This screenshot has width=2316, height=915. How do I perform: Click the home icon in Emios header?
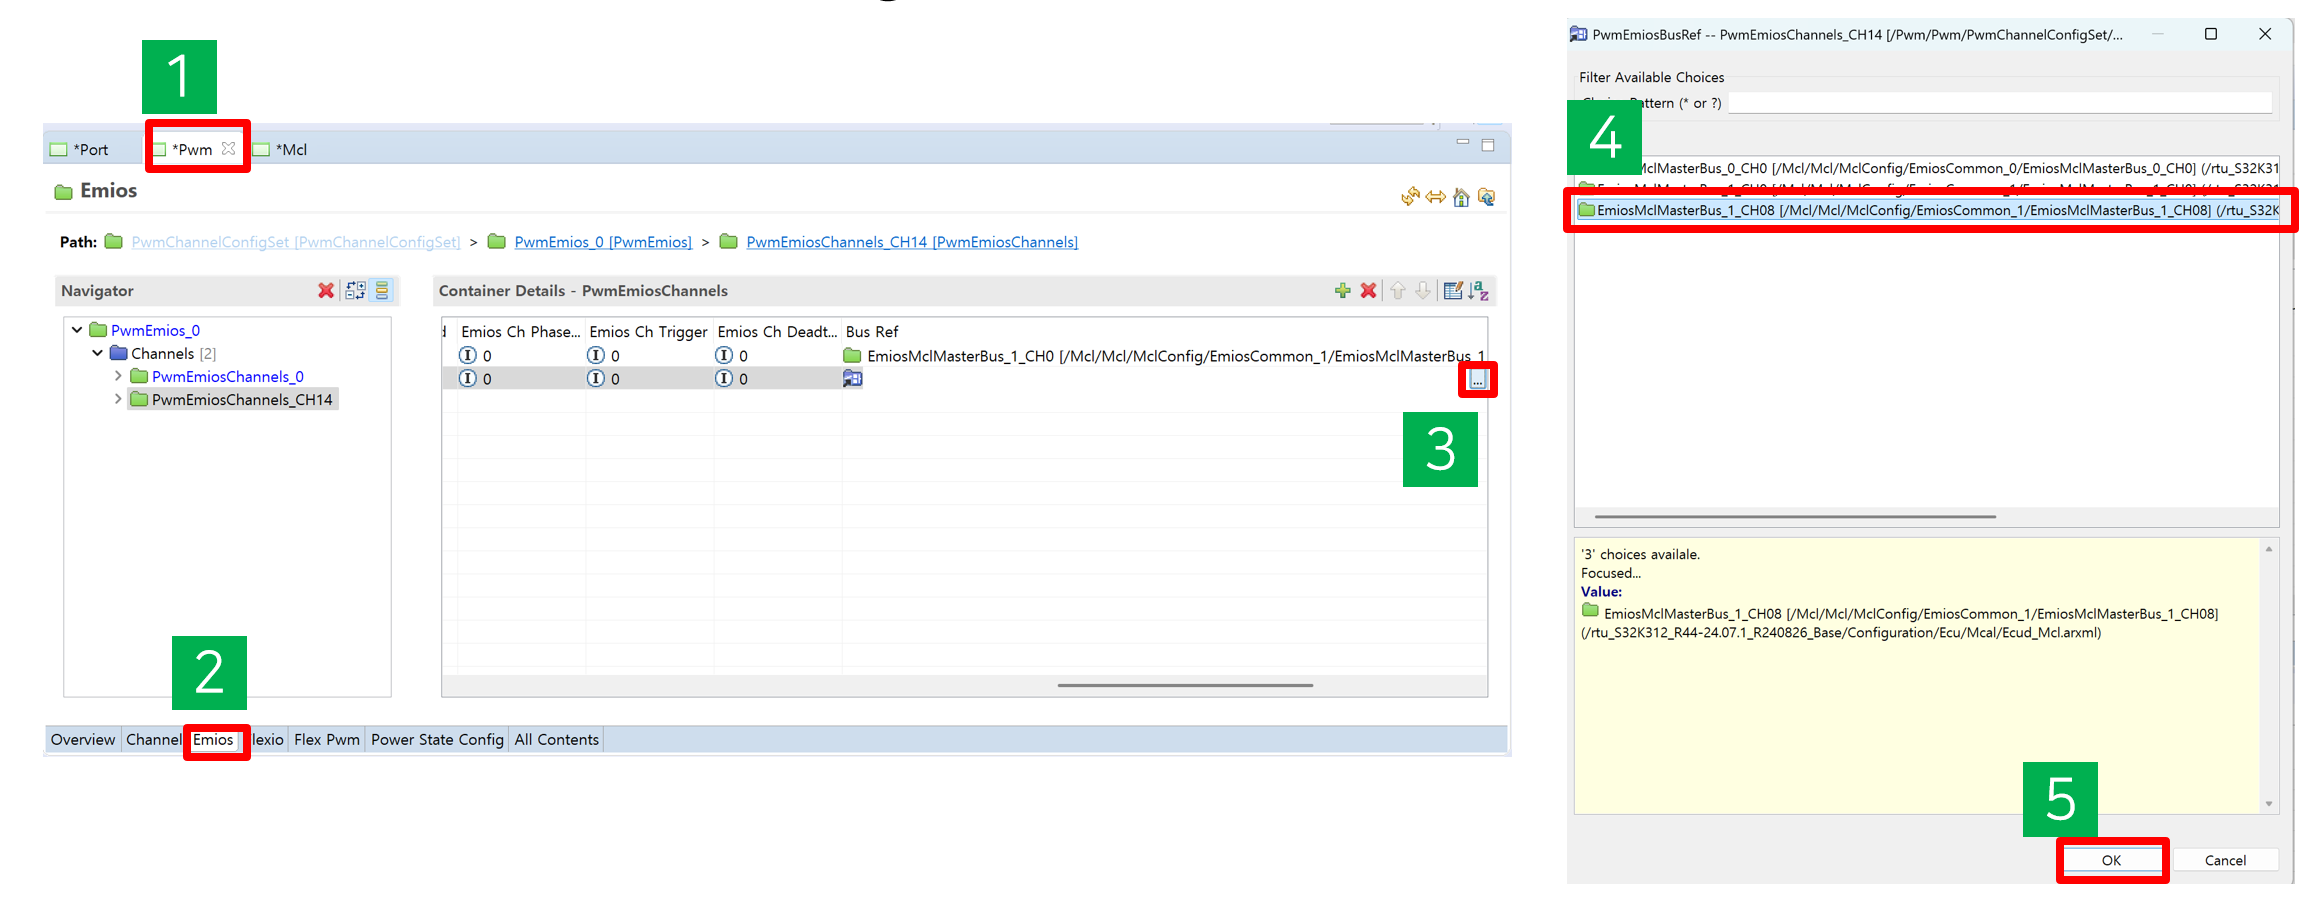1461,198
